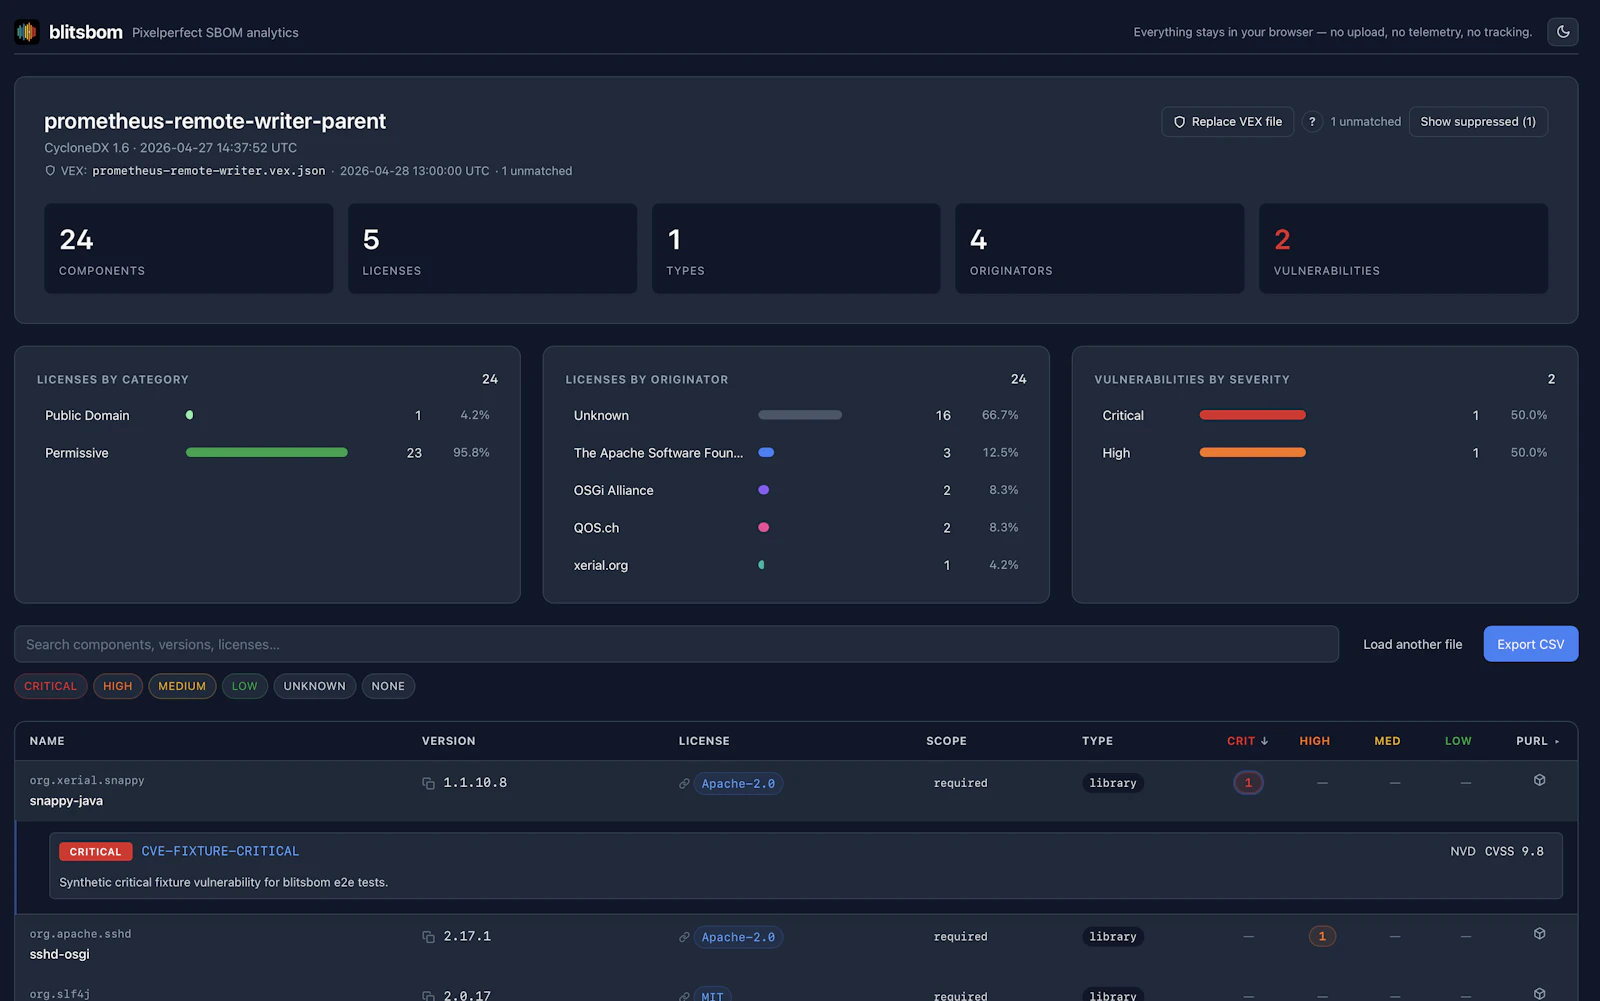Click the blitsbom logo icon

[27, 32]
